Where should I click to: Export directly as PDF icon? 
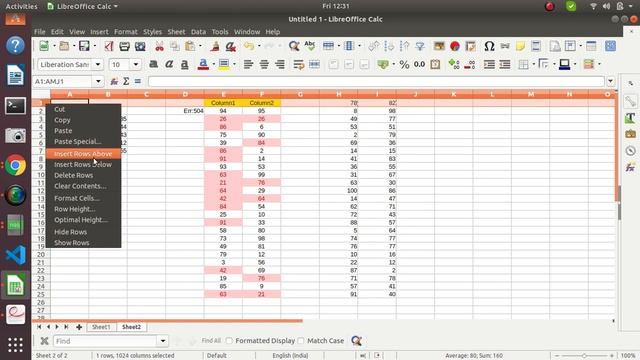(x=109, y=46)
